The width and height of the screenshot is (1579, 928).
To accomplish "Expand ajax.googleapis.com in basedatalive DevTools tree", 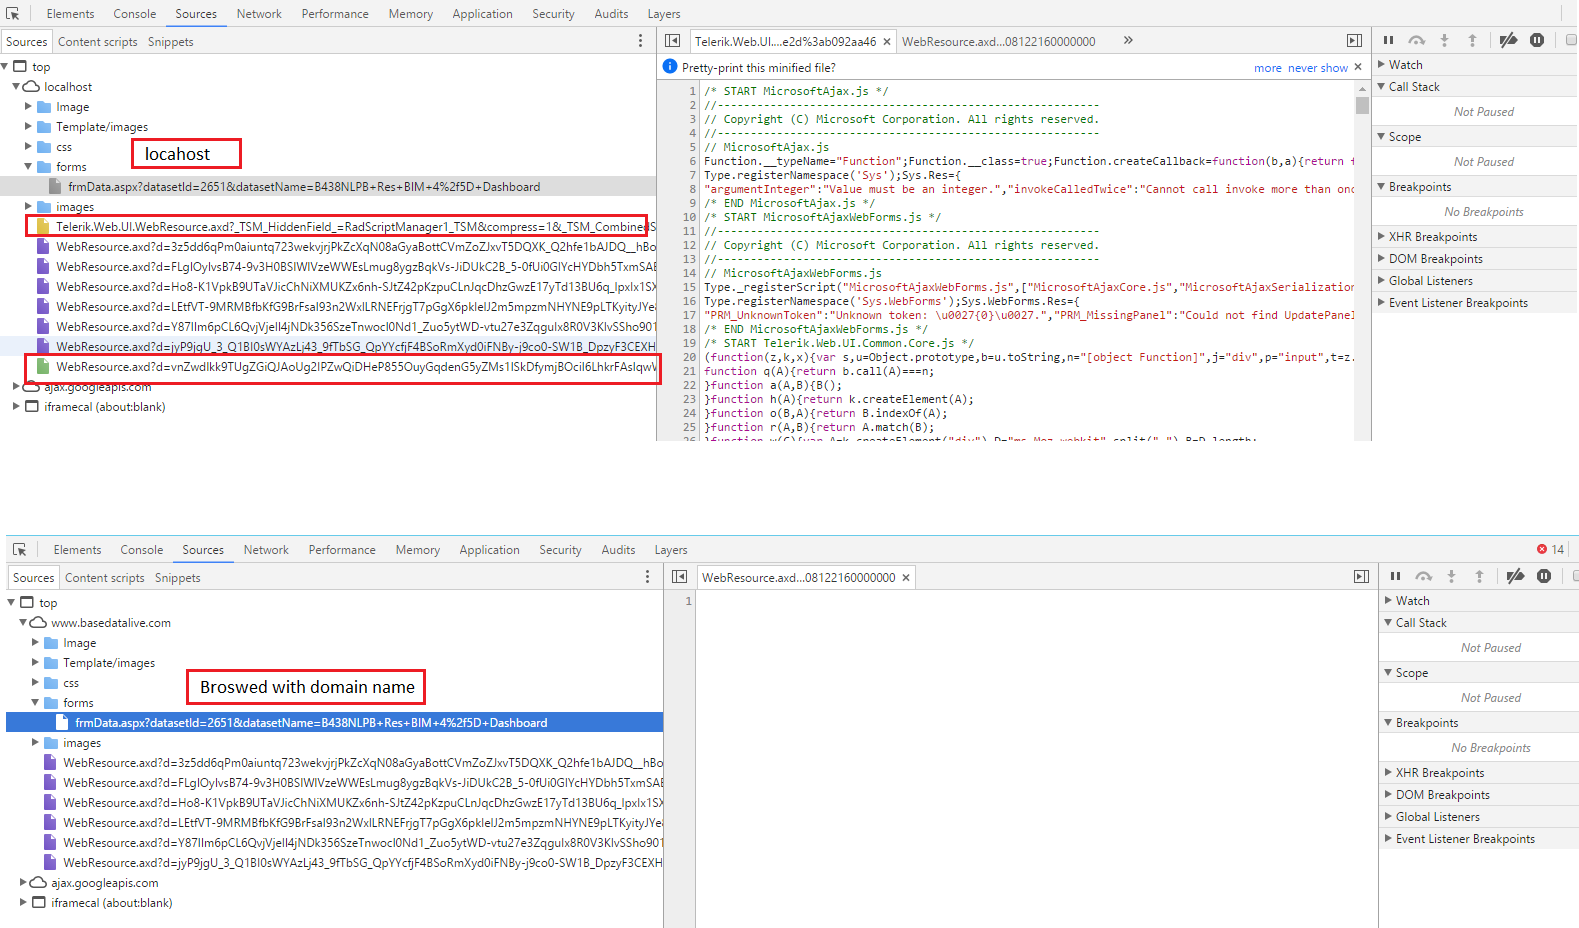I will click(x=23, y=883).
